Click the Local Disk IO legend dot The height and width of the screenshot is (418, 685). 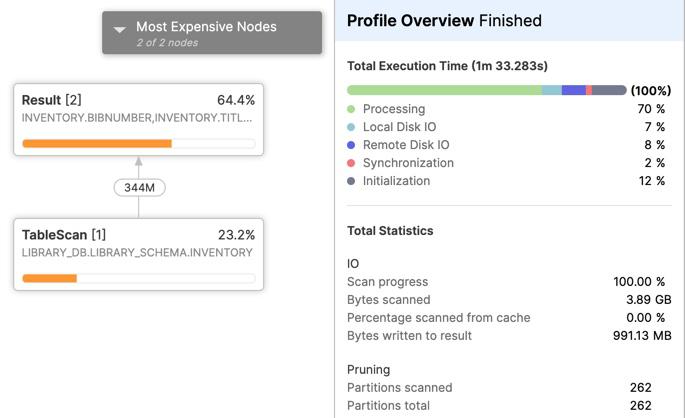351,127
